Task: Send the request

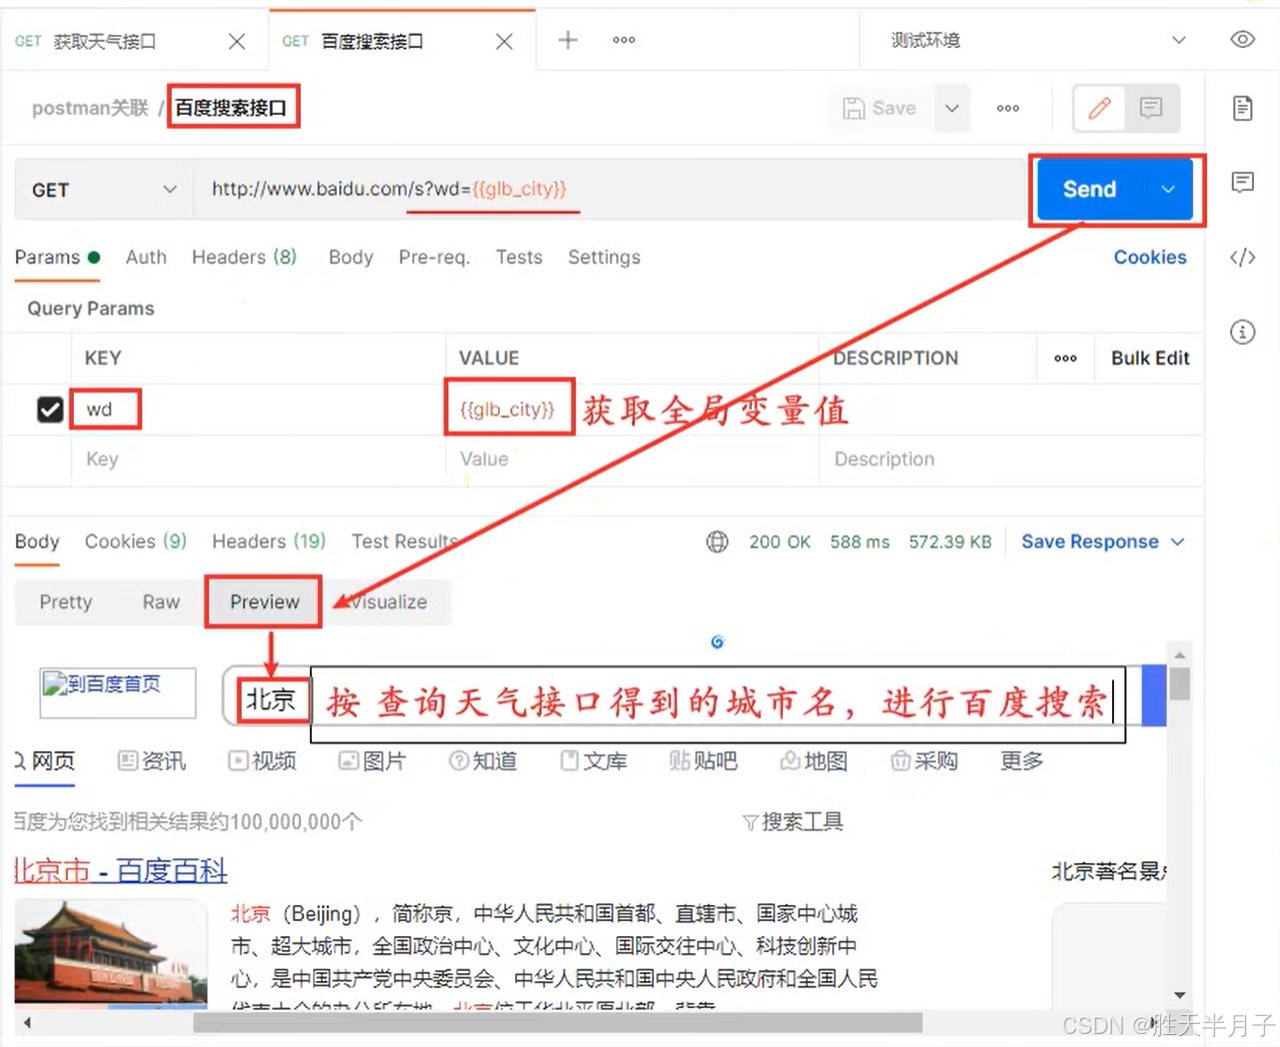Action: point(1089,189)
